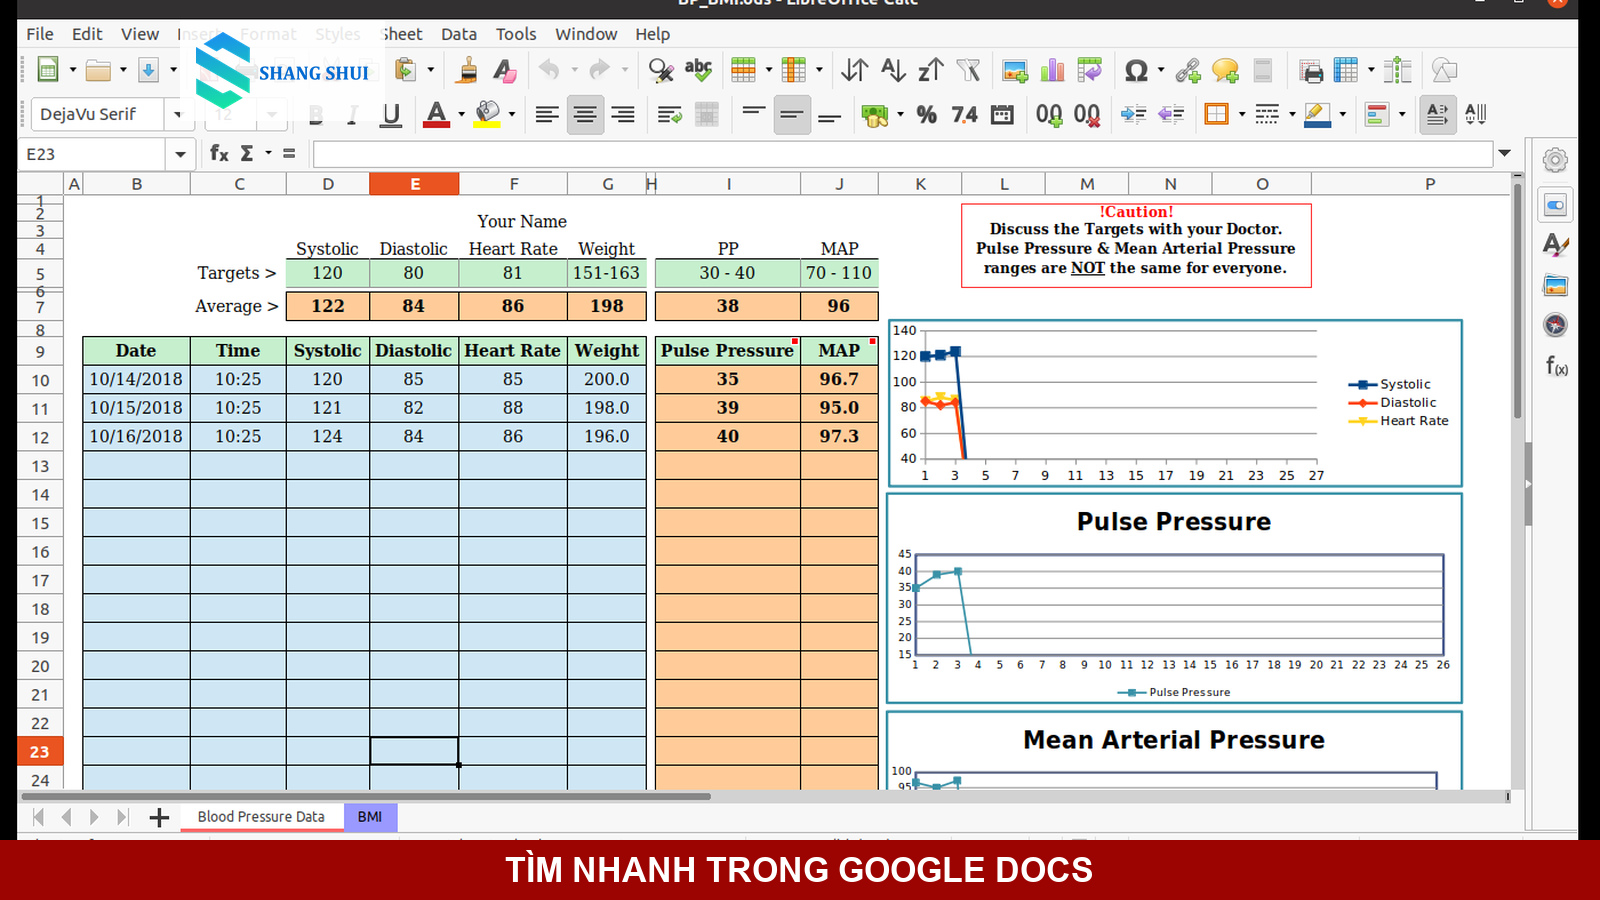Toggle center horizontal alignment
Image resolution: width=1600 pixels, height=900 pixels.
click(585, 114)
